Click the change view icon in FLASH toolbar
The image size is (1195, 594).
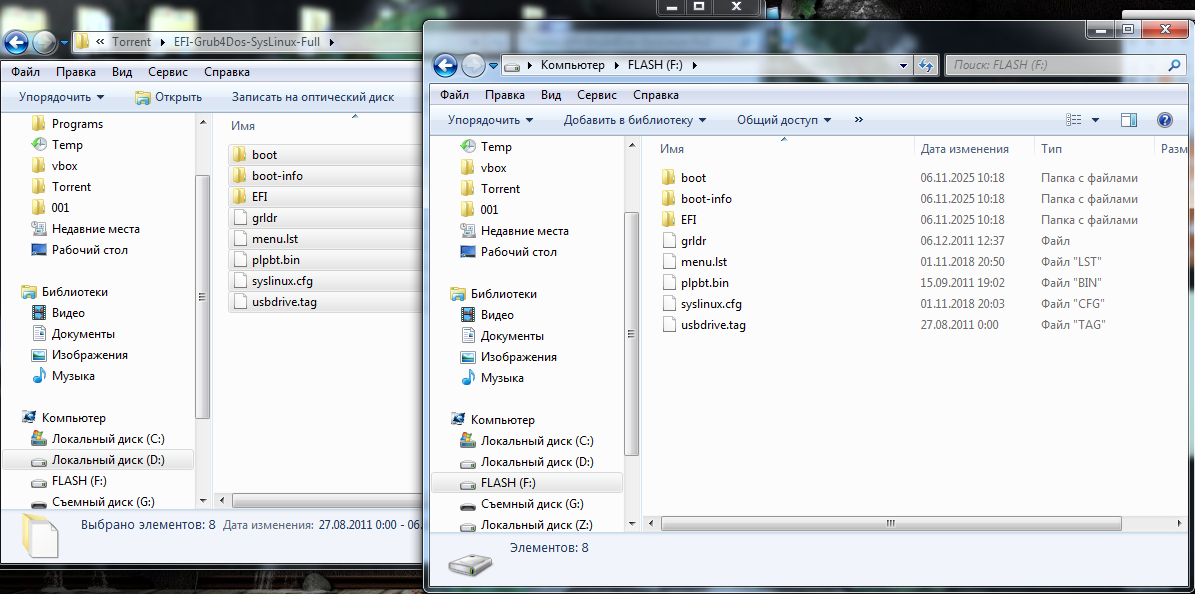[x=1075, y=120]
